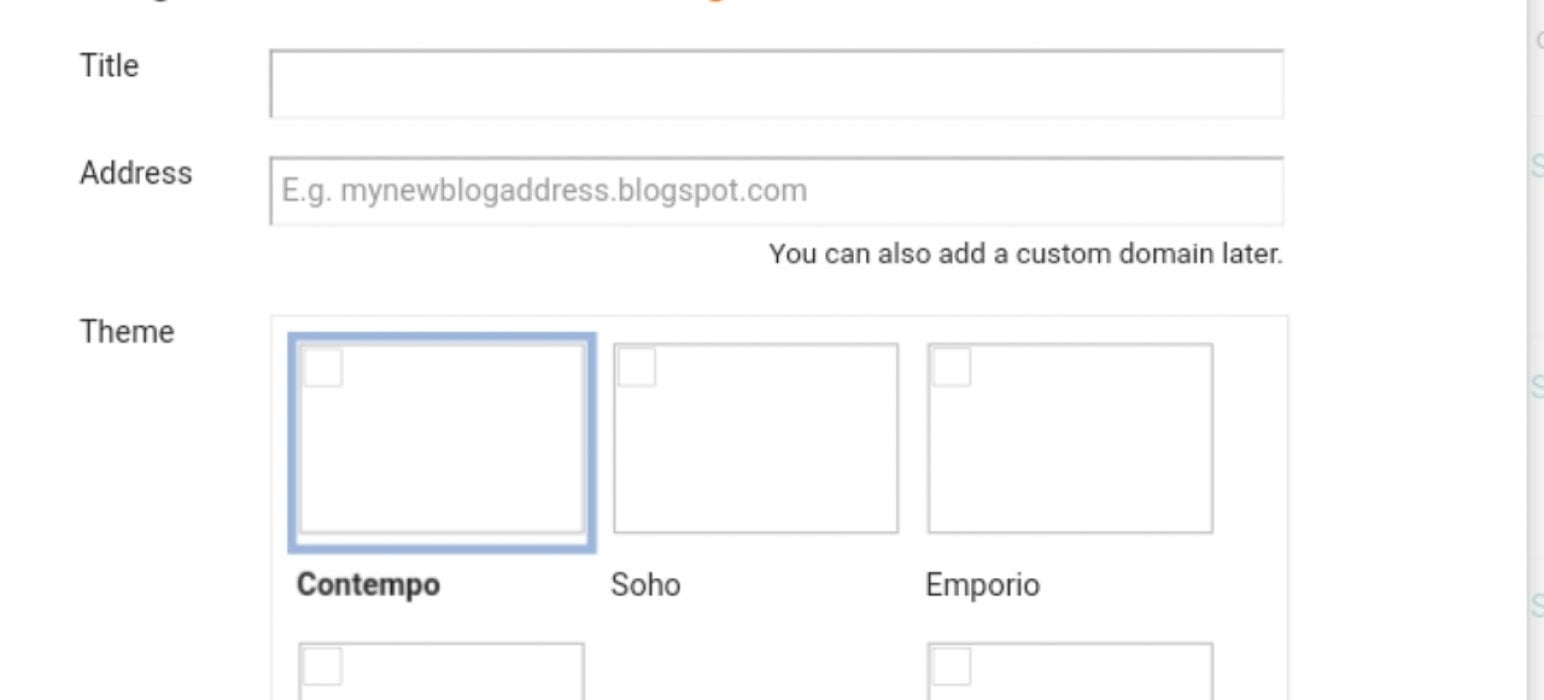Click broken image icon below Emporio label
The height and width of the screenshot is (700, 1544).
click(951, 667)
